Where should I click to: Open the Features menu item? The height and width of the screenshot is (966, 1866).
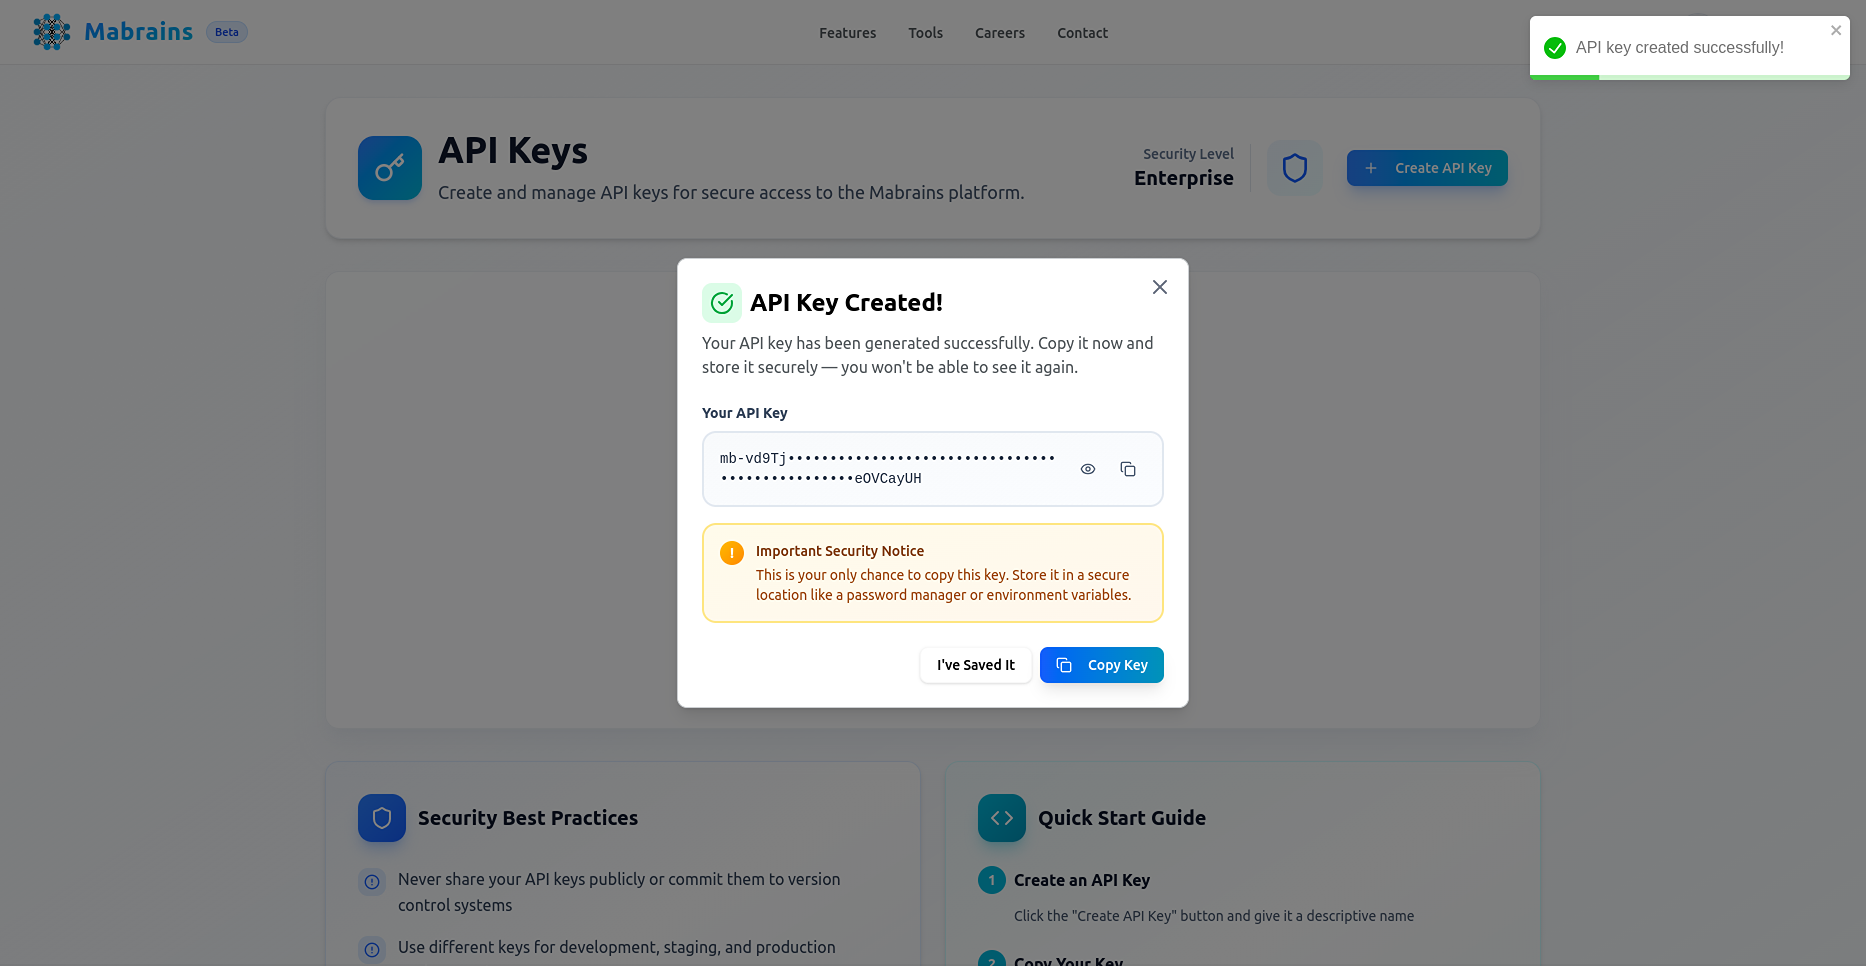click(847, 32)
